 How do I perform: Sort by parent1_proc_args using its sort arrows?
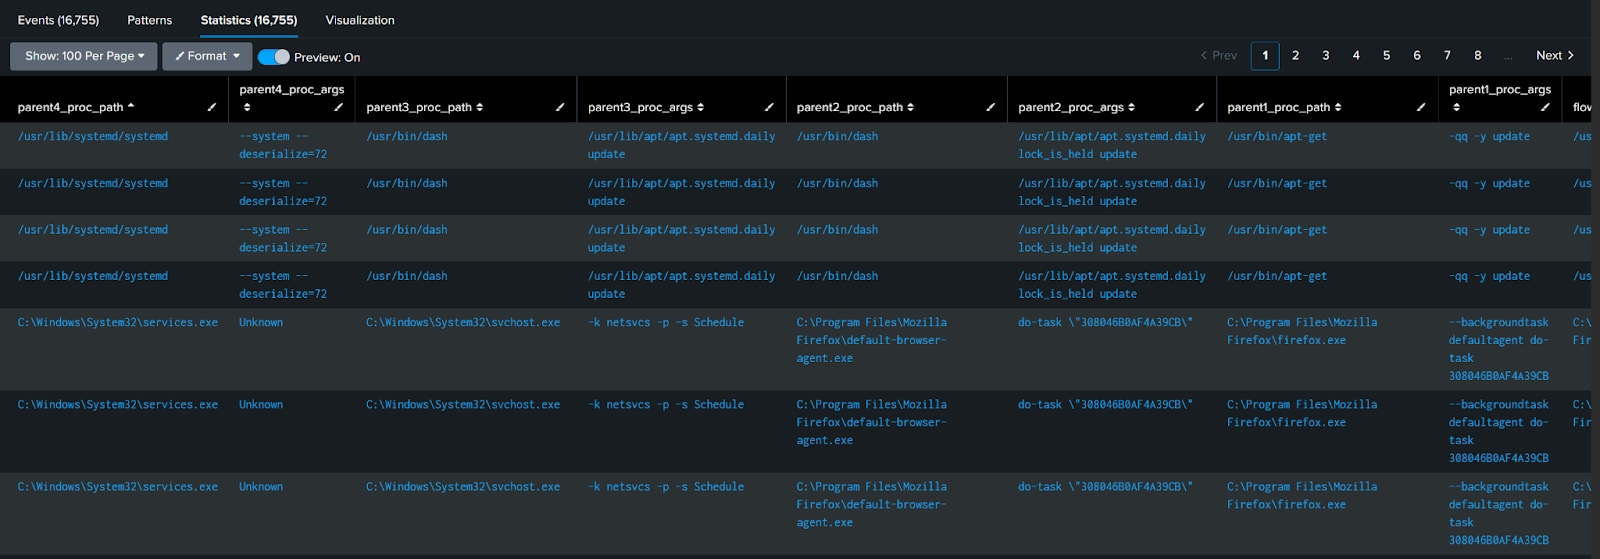(1456, 107)
